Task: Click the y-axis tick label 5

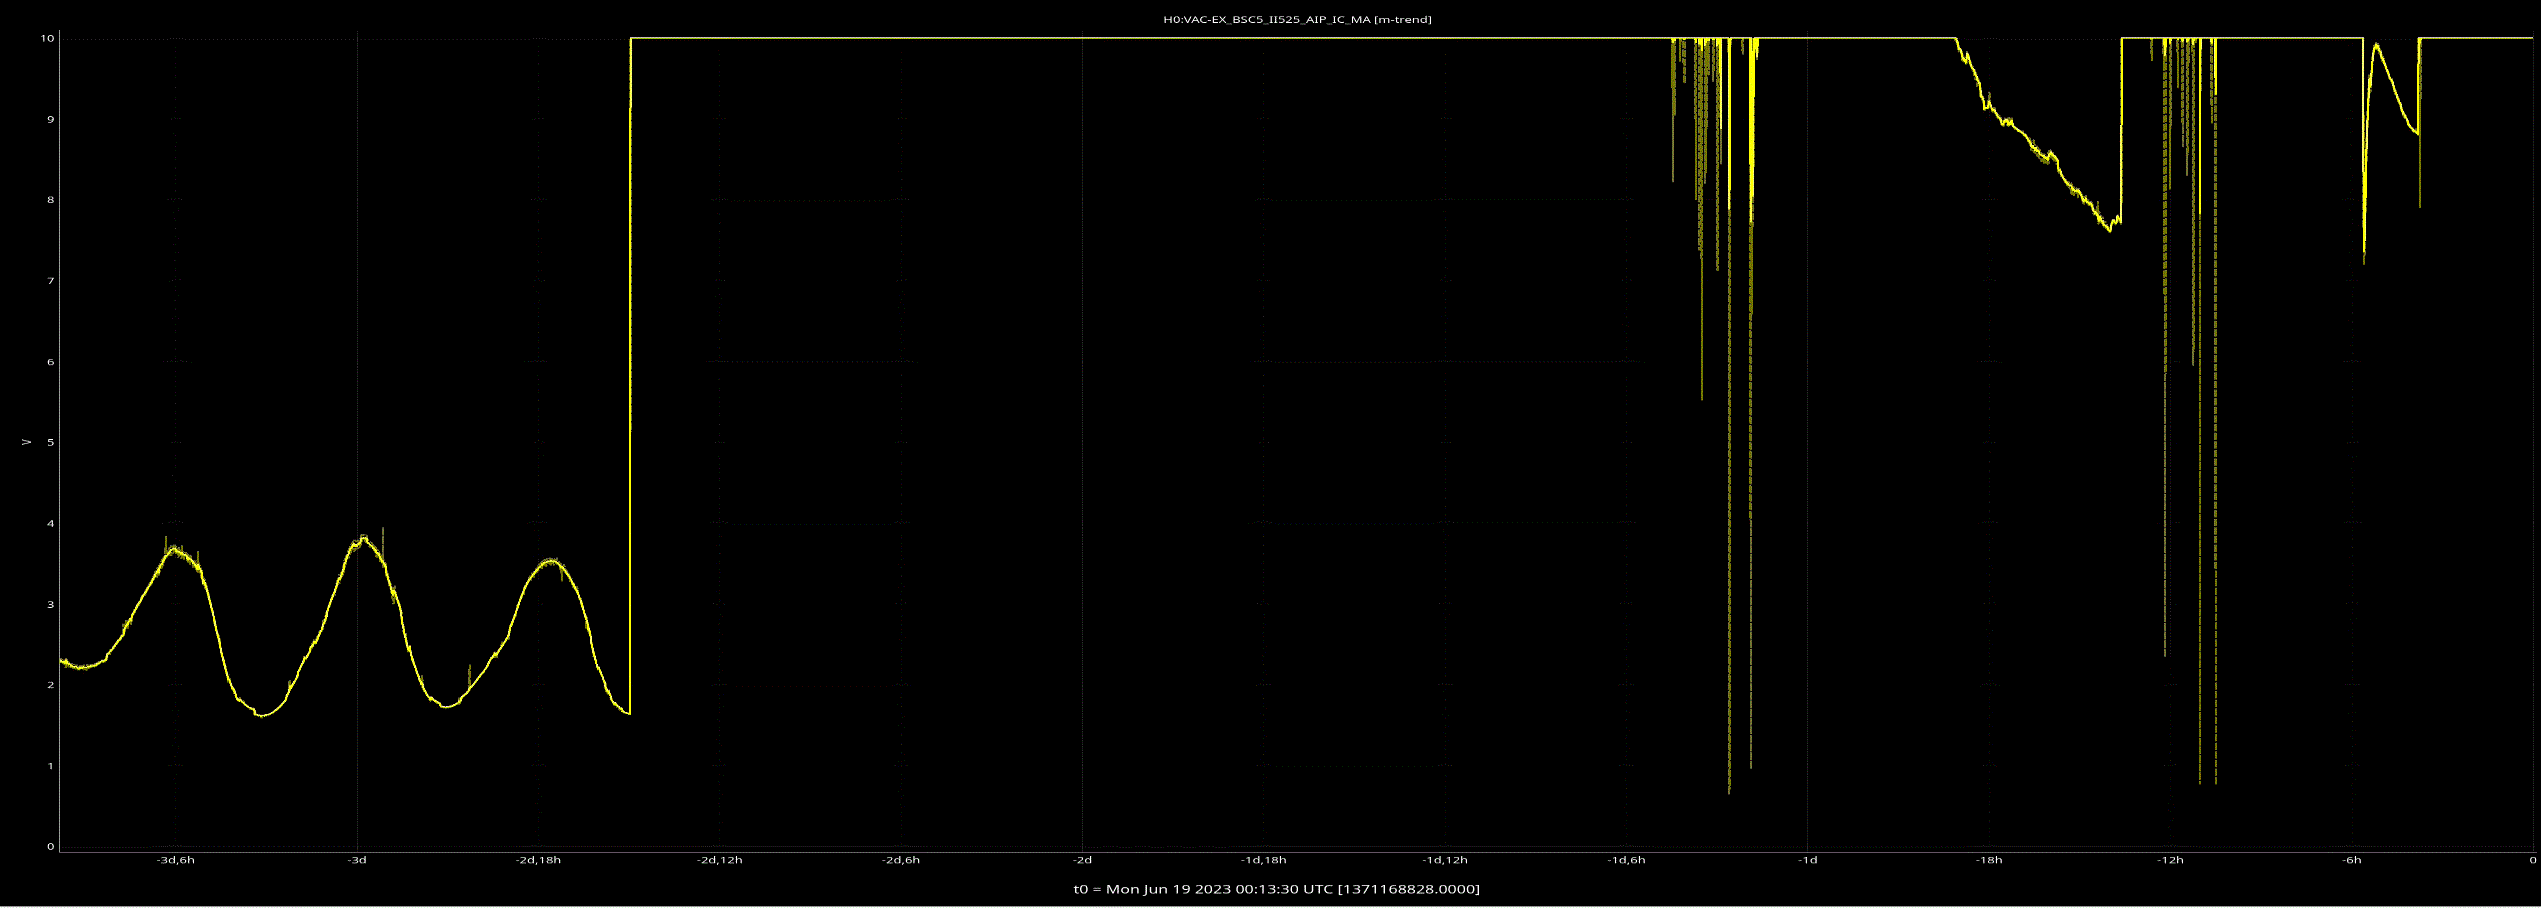Action: [x=50, y=443]
